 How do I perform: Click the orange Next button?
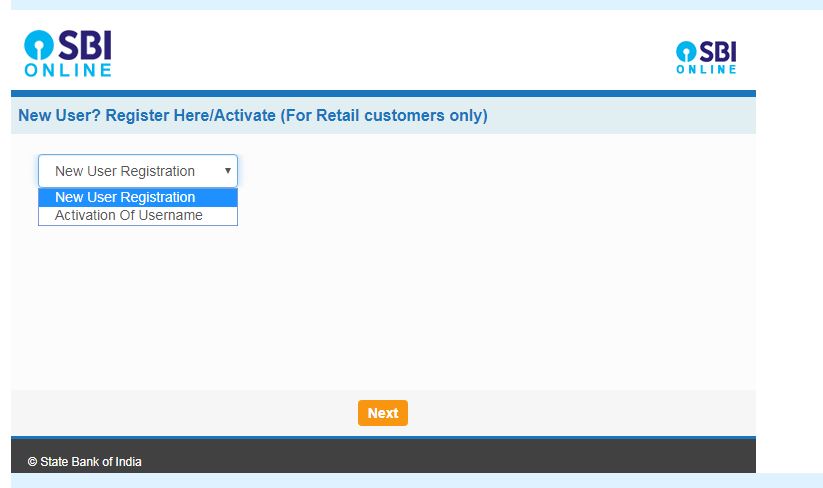tap(383, 413)
